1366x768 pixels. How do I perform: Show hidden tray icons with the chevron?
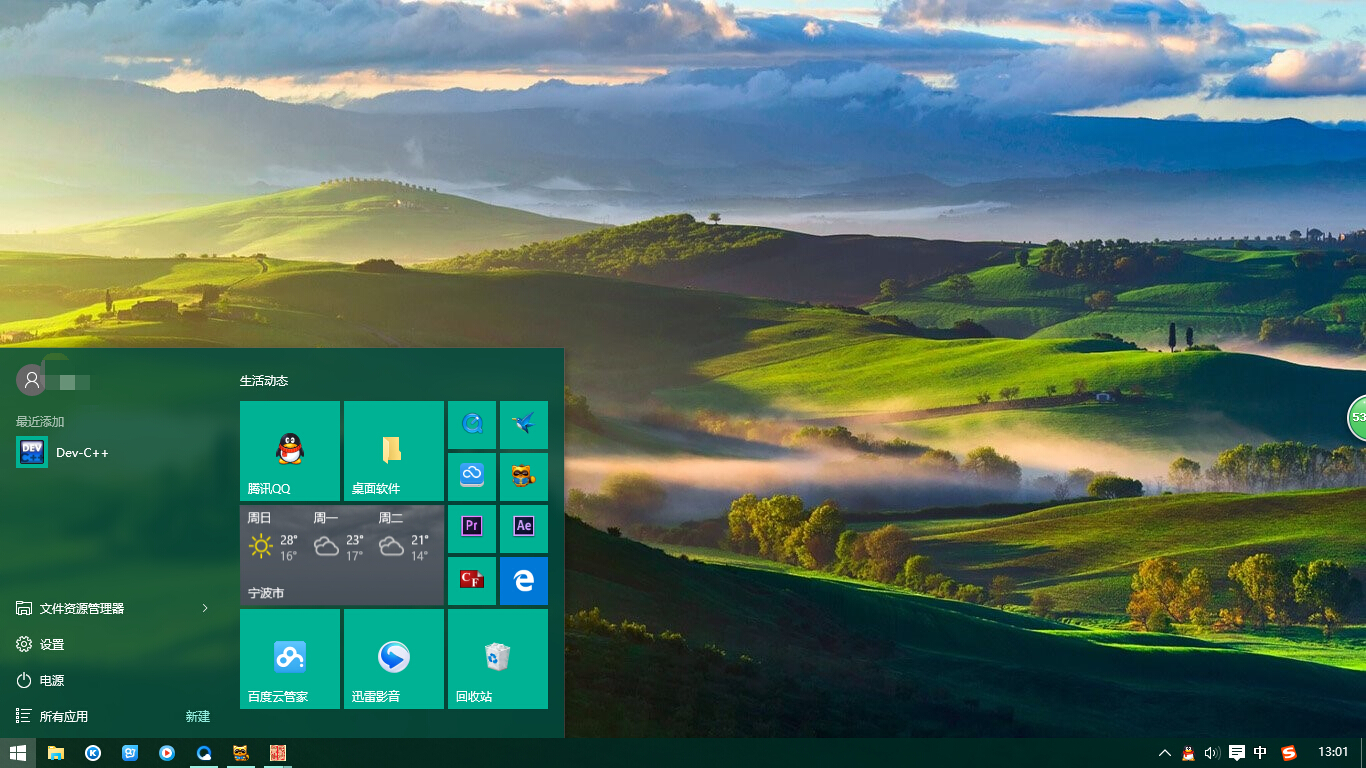tap(1164, 753)
